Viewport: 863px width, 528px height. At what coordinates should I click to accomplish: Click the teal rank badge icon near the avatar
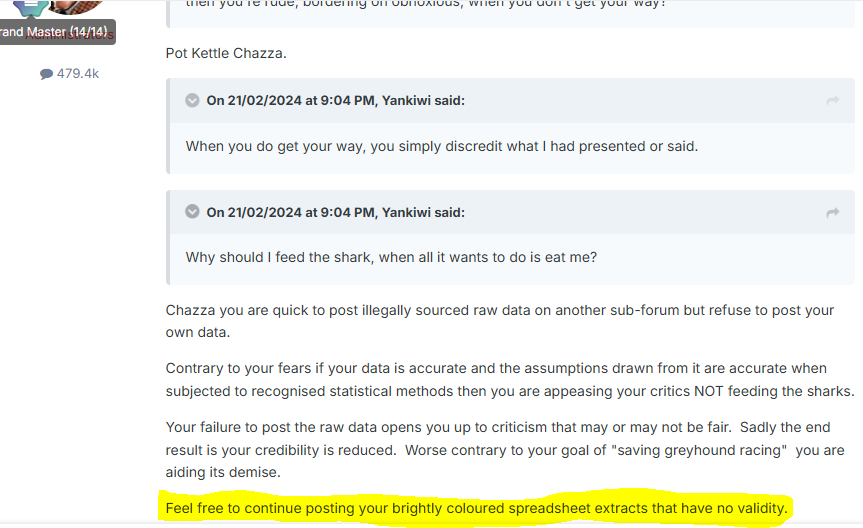pos(30,7)
